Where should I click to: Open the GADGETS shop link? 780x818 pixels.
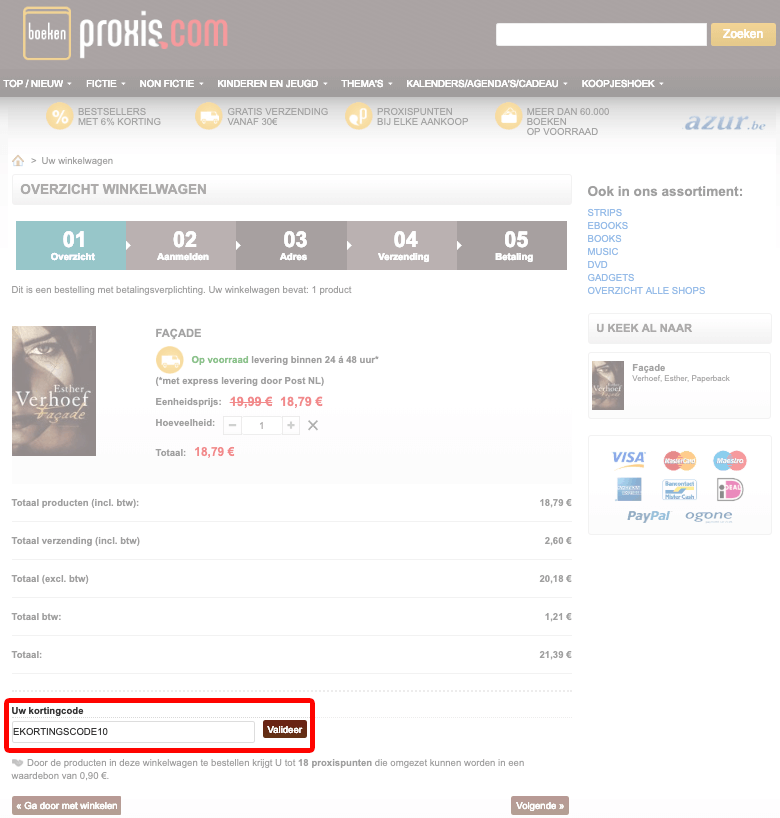pyautogui.click(x=611, y=278)
